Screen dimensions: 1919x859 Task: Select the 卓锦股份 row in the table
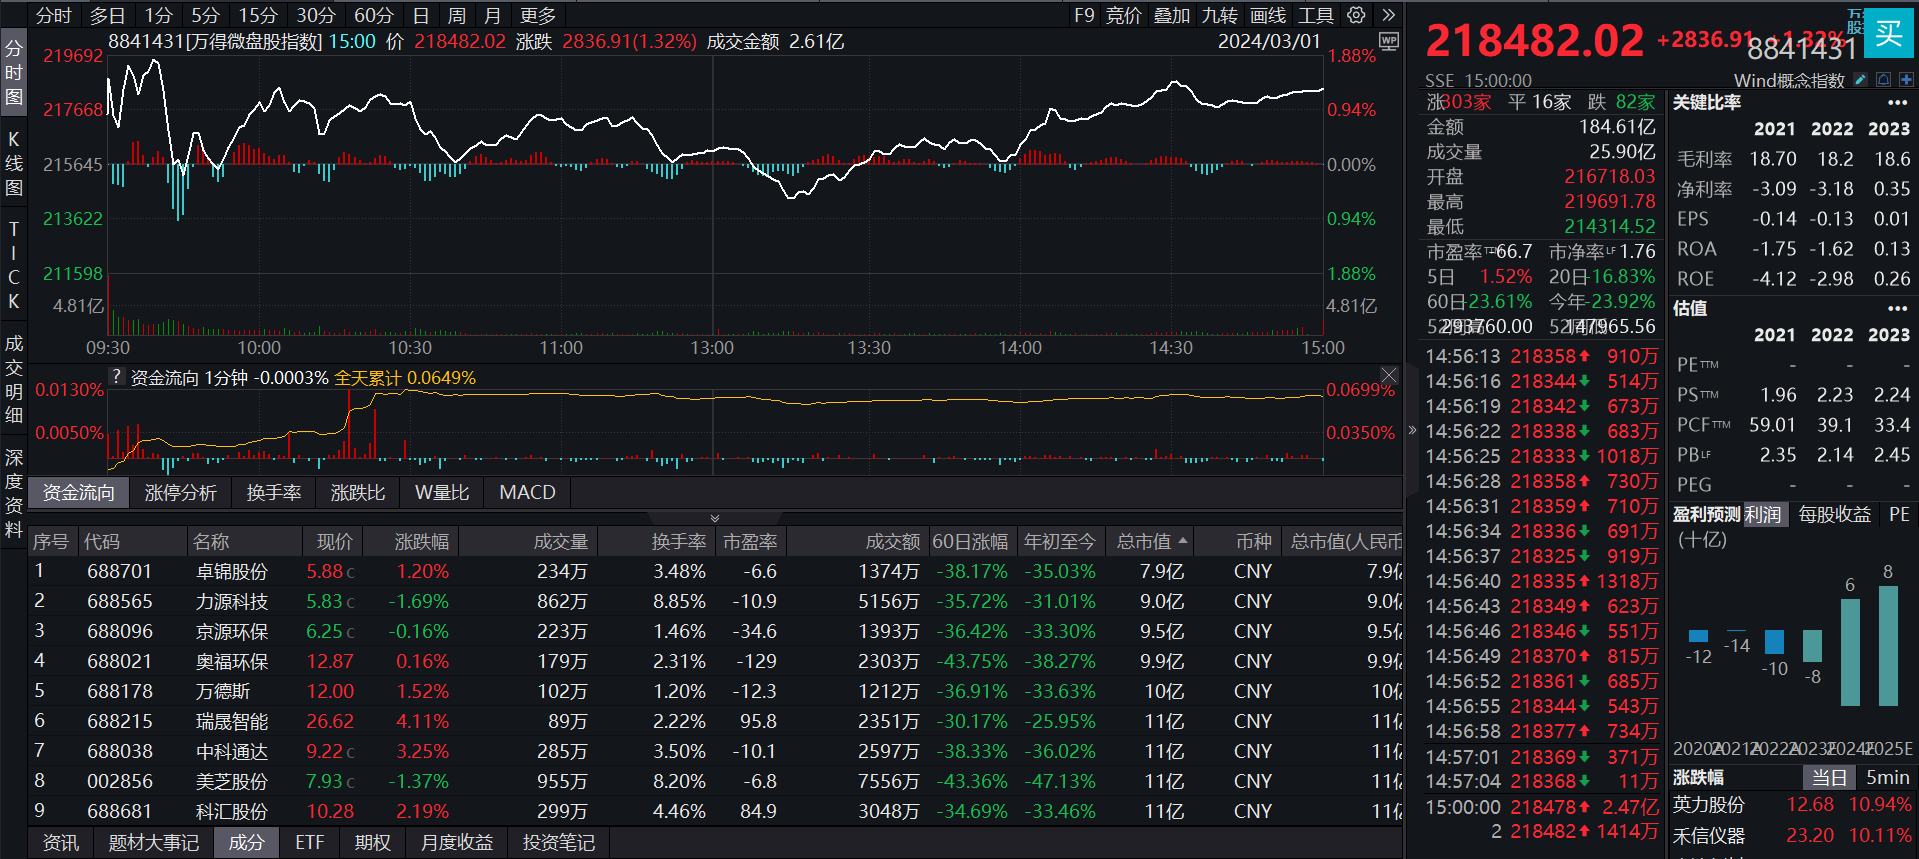click(232, 571)
